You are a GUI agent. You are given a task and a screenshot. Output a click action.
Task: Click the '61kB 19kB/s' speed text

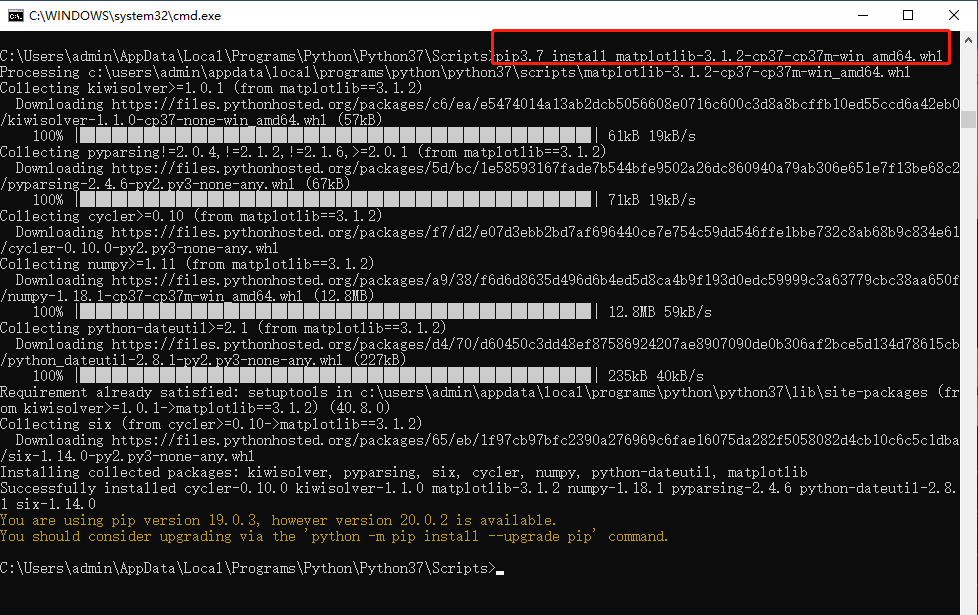[x=652, y=136]
